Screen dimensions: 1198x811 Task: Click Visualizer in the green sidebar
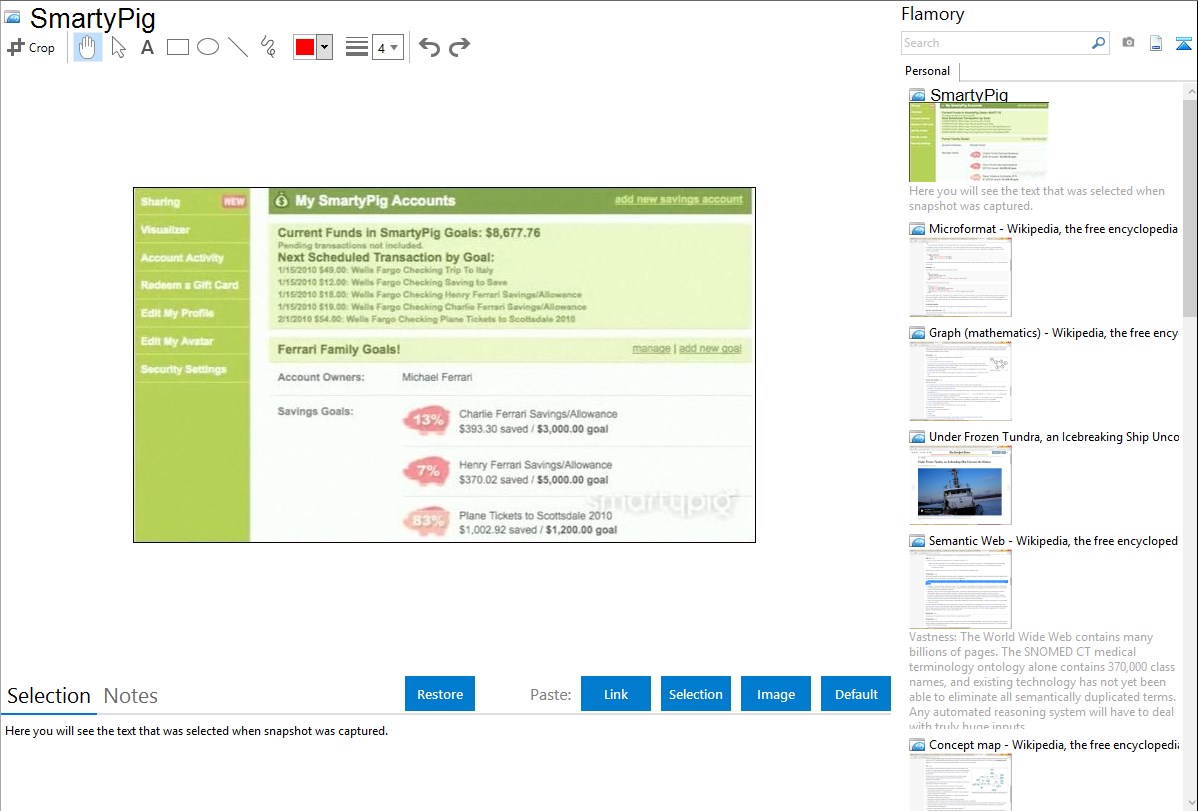[165, 230]
